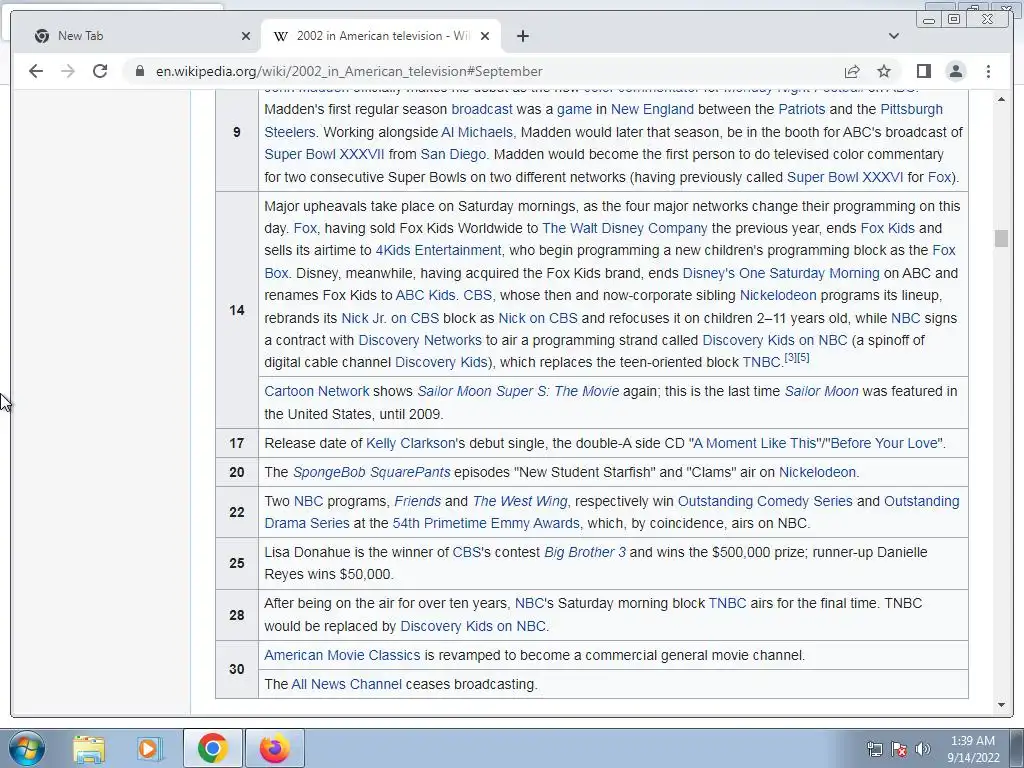Follow the New England link
This screenshot has height=768, width=1024.
pos(652,109)
